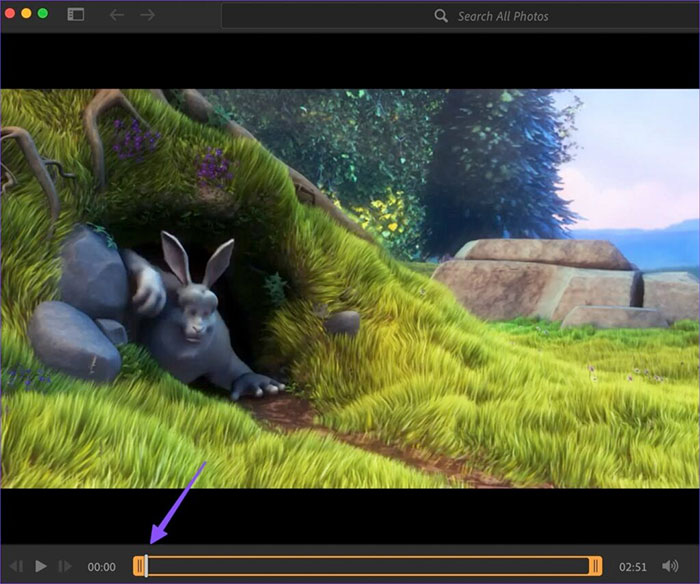Image resolution: width=700 pixels, height=584 pixels.
Task: Toggle the sidebar from the toolbar icon
Action: click(x=76, y=15)
